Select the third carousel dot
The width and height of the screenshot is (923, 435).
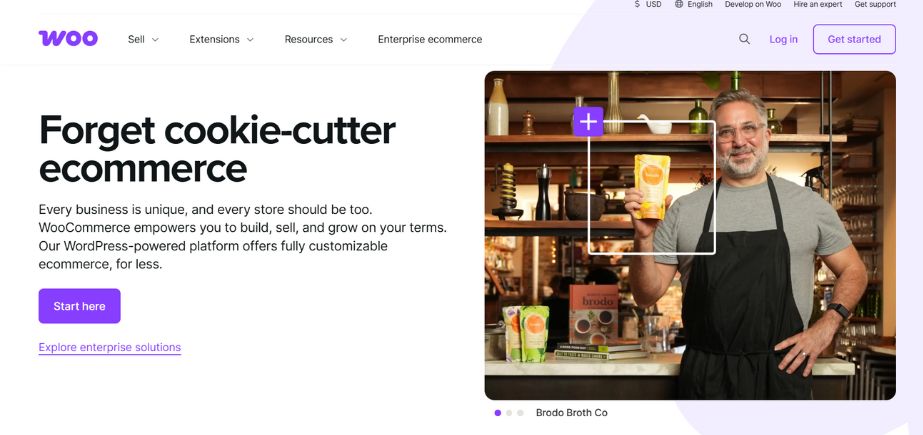520,413
